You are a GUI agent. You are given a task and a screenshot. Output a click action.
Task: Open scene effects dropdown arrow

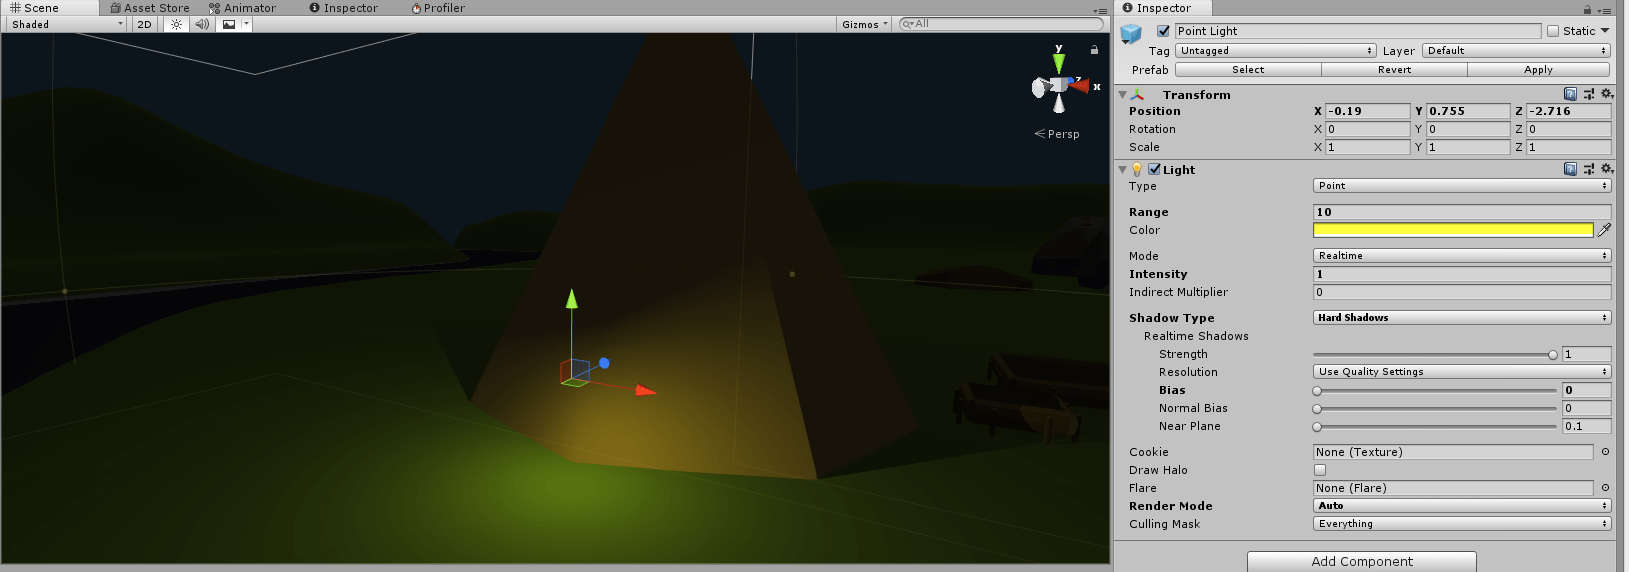(246, 24)
